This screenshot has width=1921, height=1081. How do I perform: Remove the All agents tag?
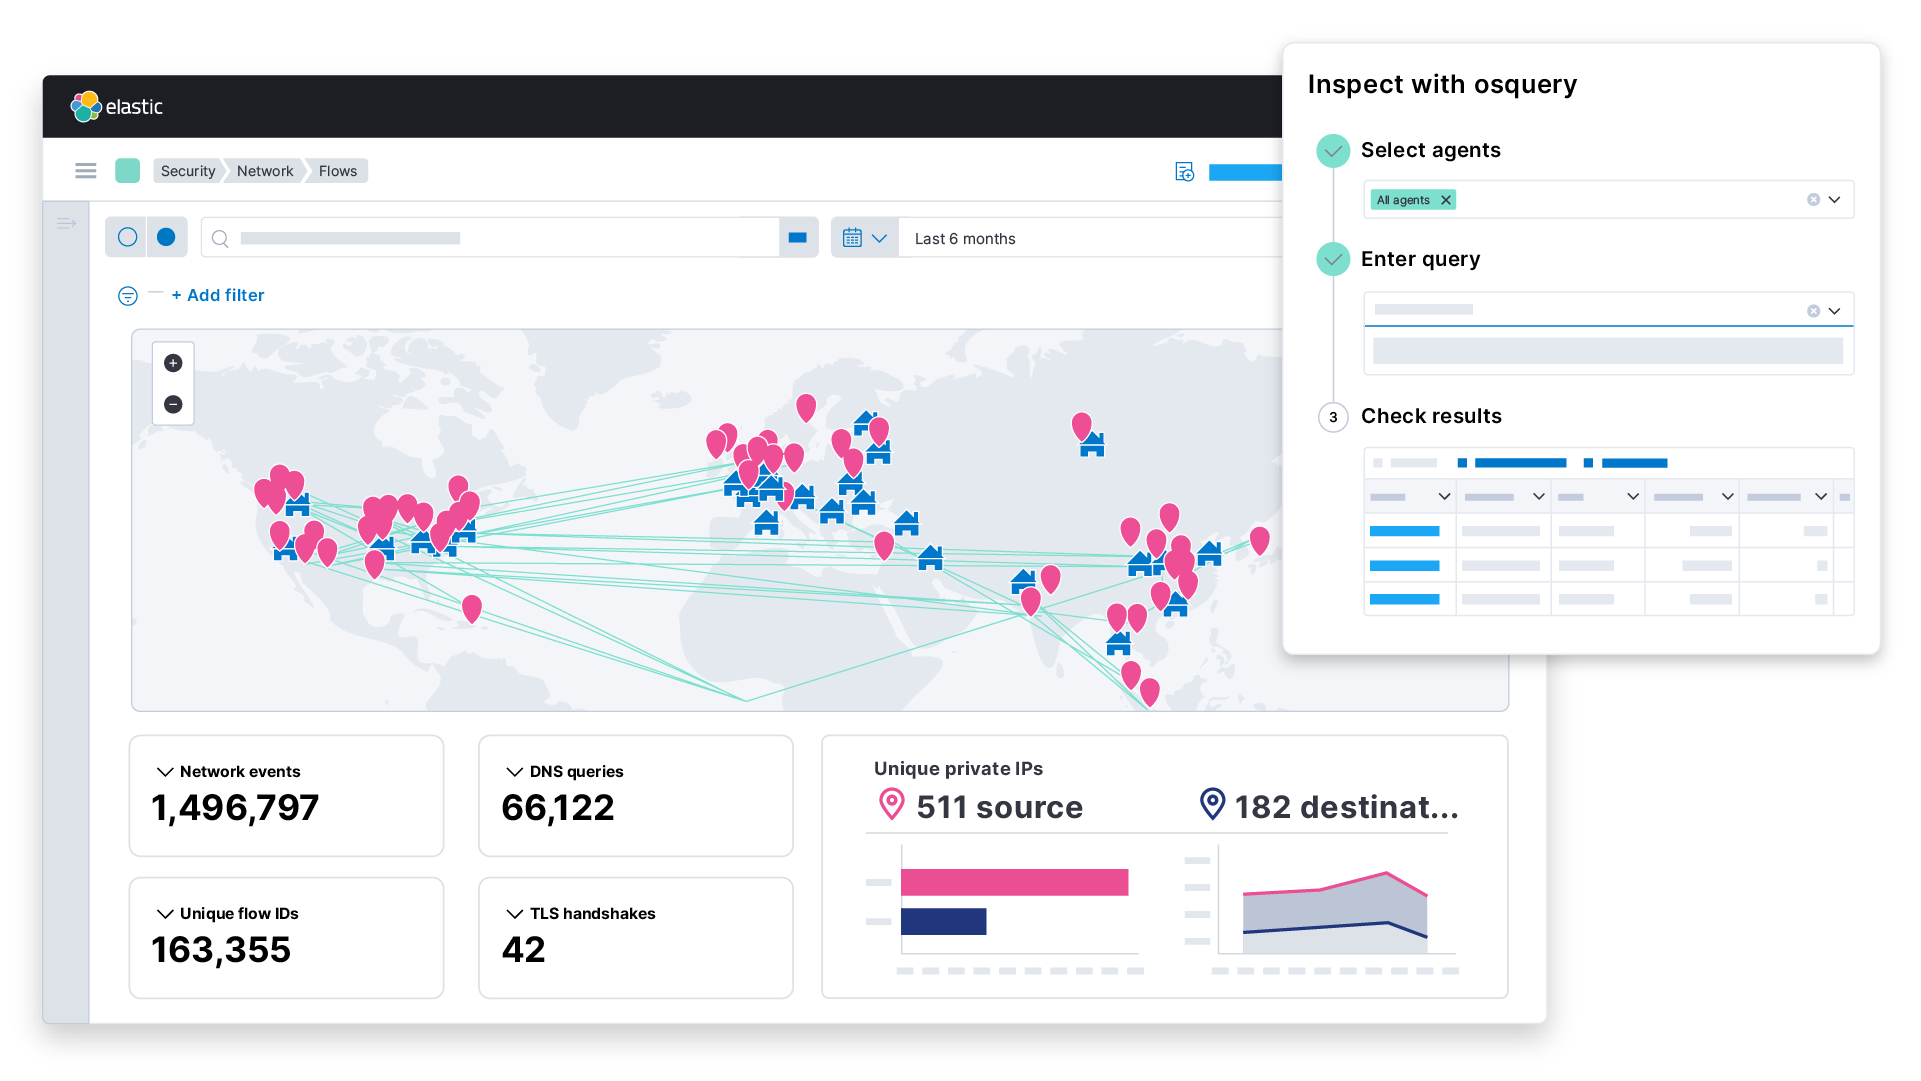coord(1446,200)
